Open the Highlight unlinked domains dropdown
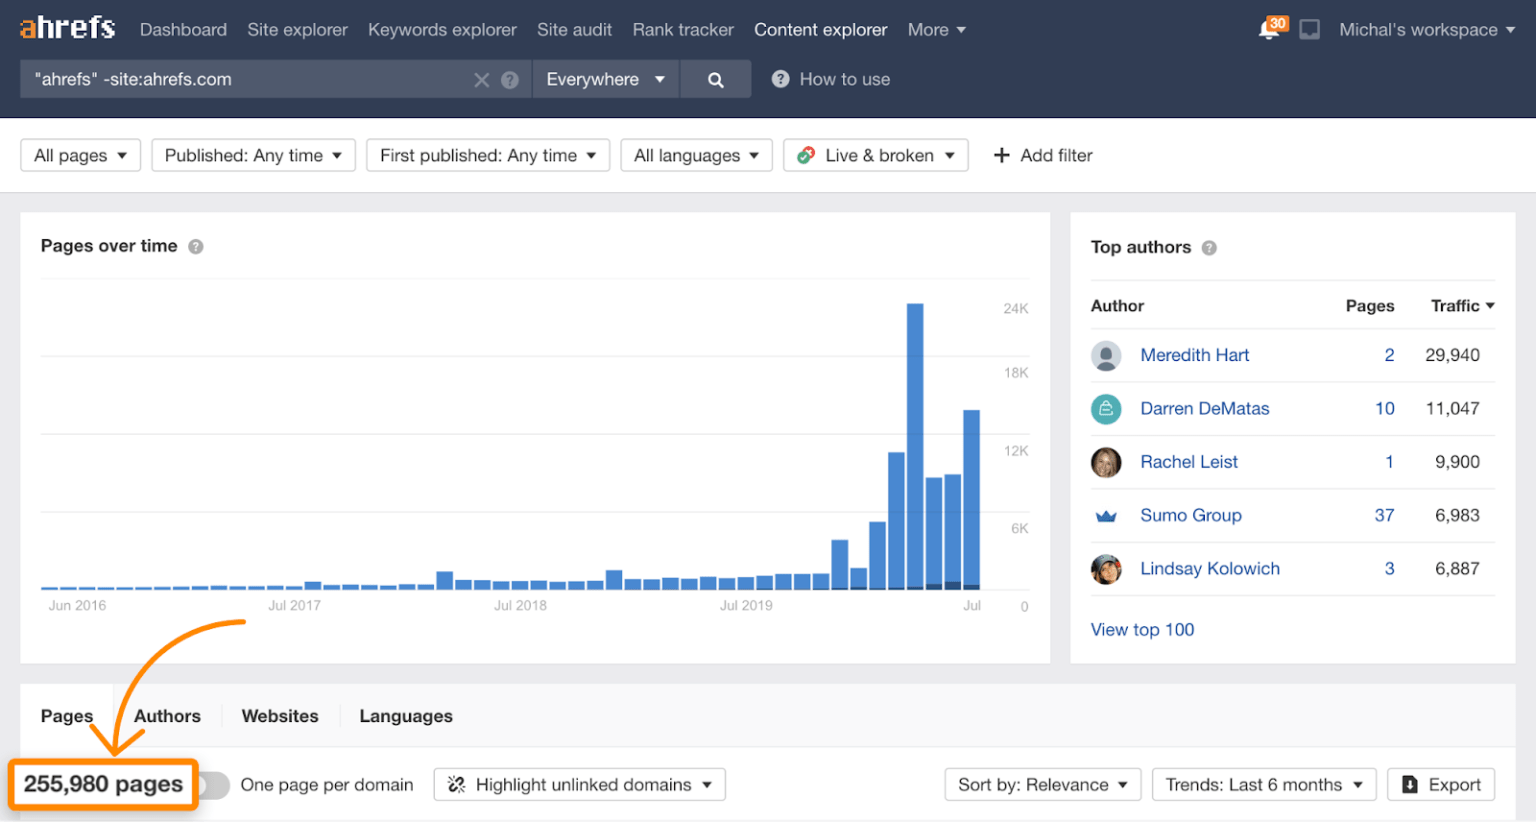The height and width of the screenshot is (822, 1536). click(580, 785)
